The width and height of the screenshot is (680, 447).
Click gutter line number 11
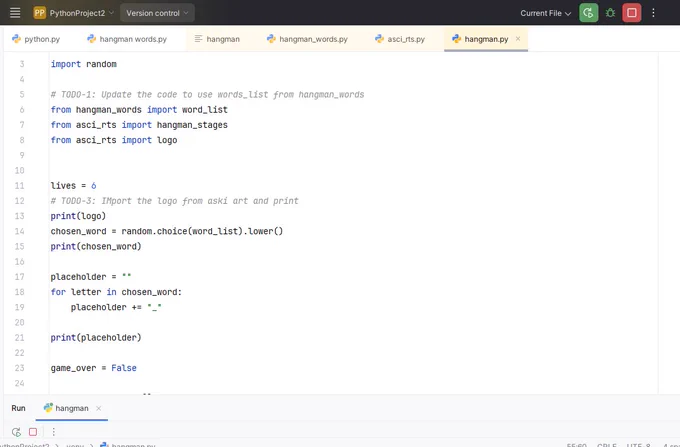20,186
